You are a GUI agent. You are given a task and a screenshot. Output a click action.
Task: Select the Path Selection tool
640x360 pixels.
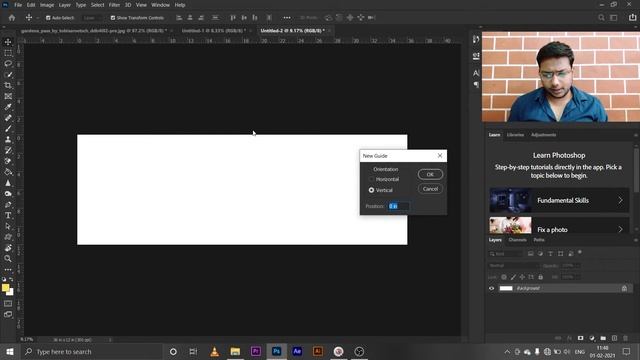pyautogui.click(x=8, y=226)
